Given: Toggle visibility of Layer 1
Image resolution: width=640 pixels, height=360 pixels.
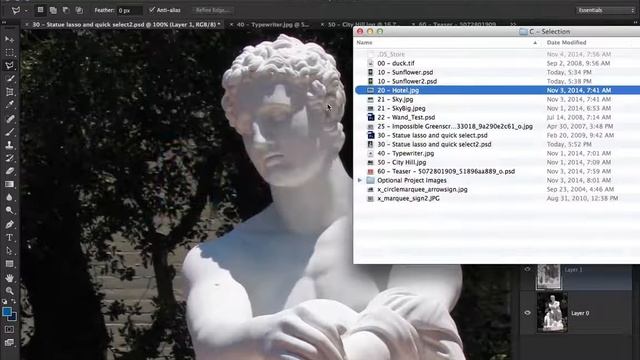Looking at the screenshot, I should point(527,269).
